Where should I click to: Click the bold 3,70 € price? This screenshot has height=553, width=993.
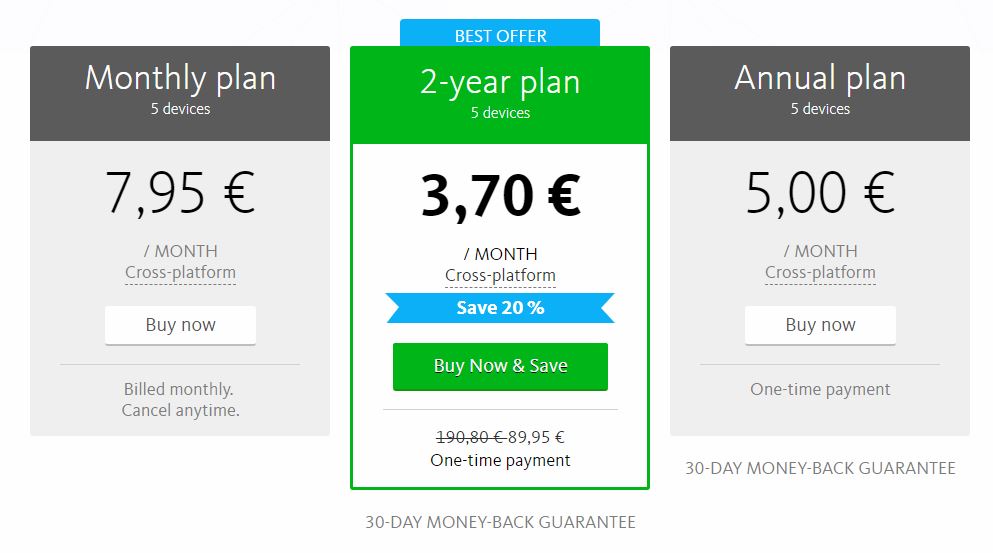500,196
